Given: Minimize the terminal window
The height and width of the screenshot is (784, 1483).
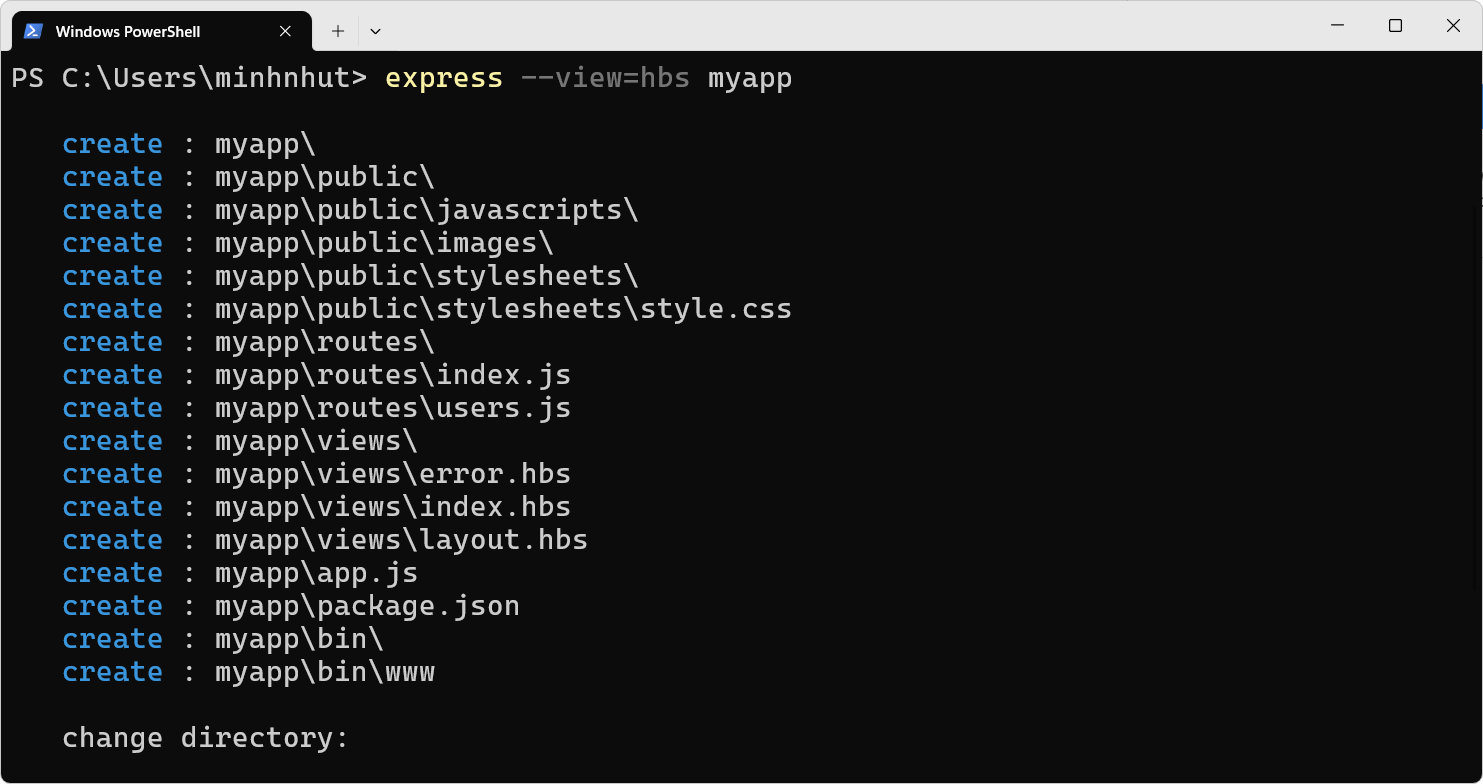Looking at the screenshot, I should [x=1336, y=26].
